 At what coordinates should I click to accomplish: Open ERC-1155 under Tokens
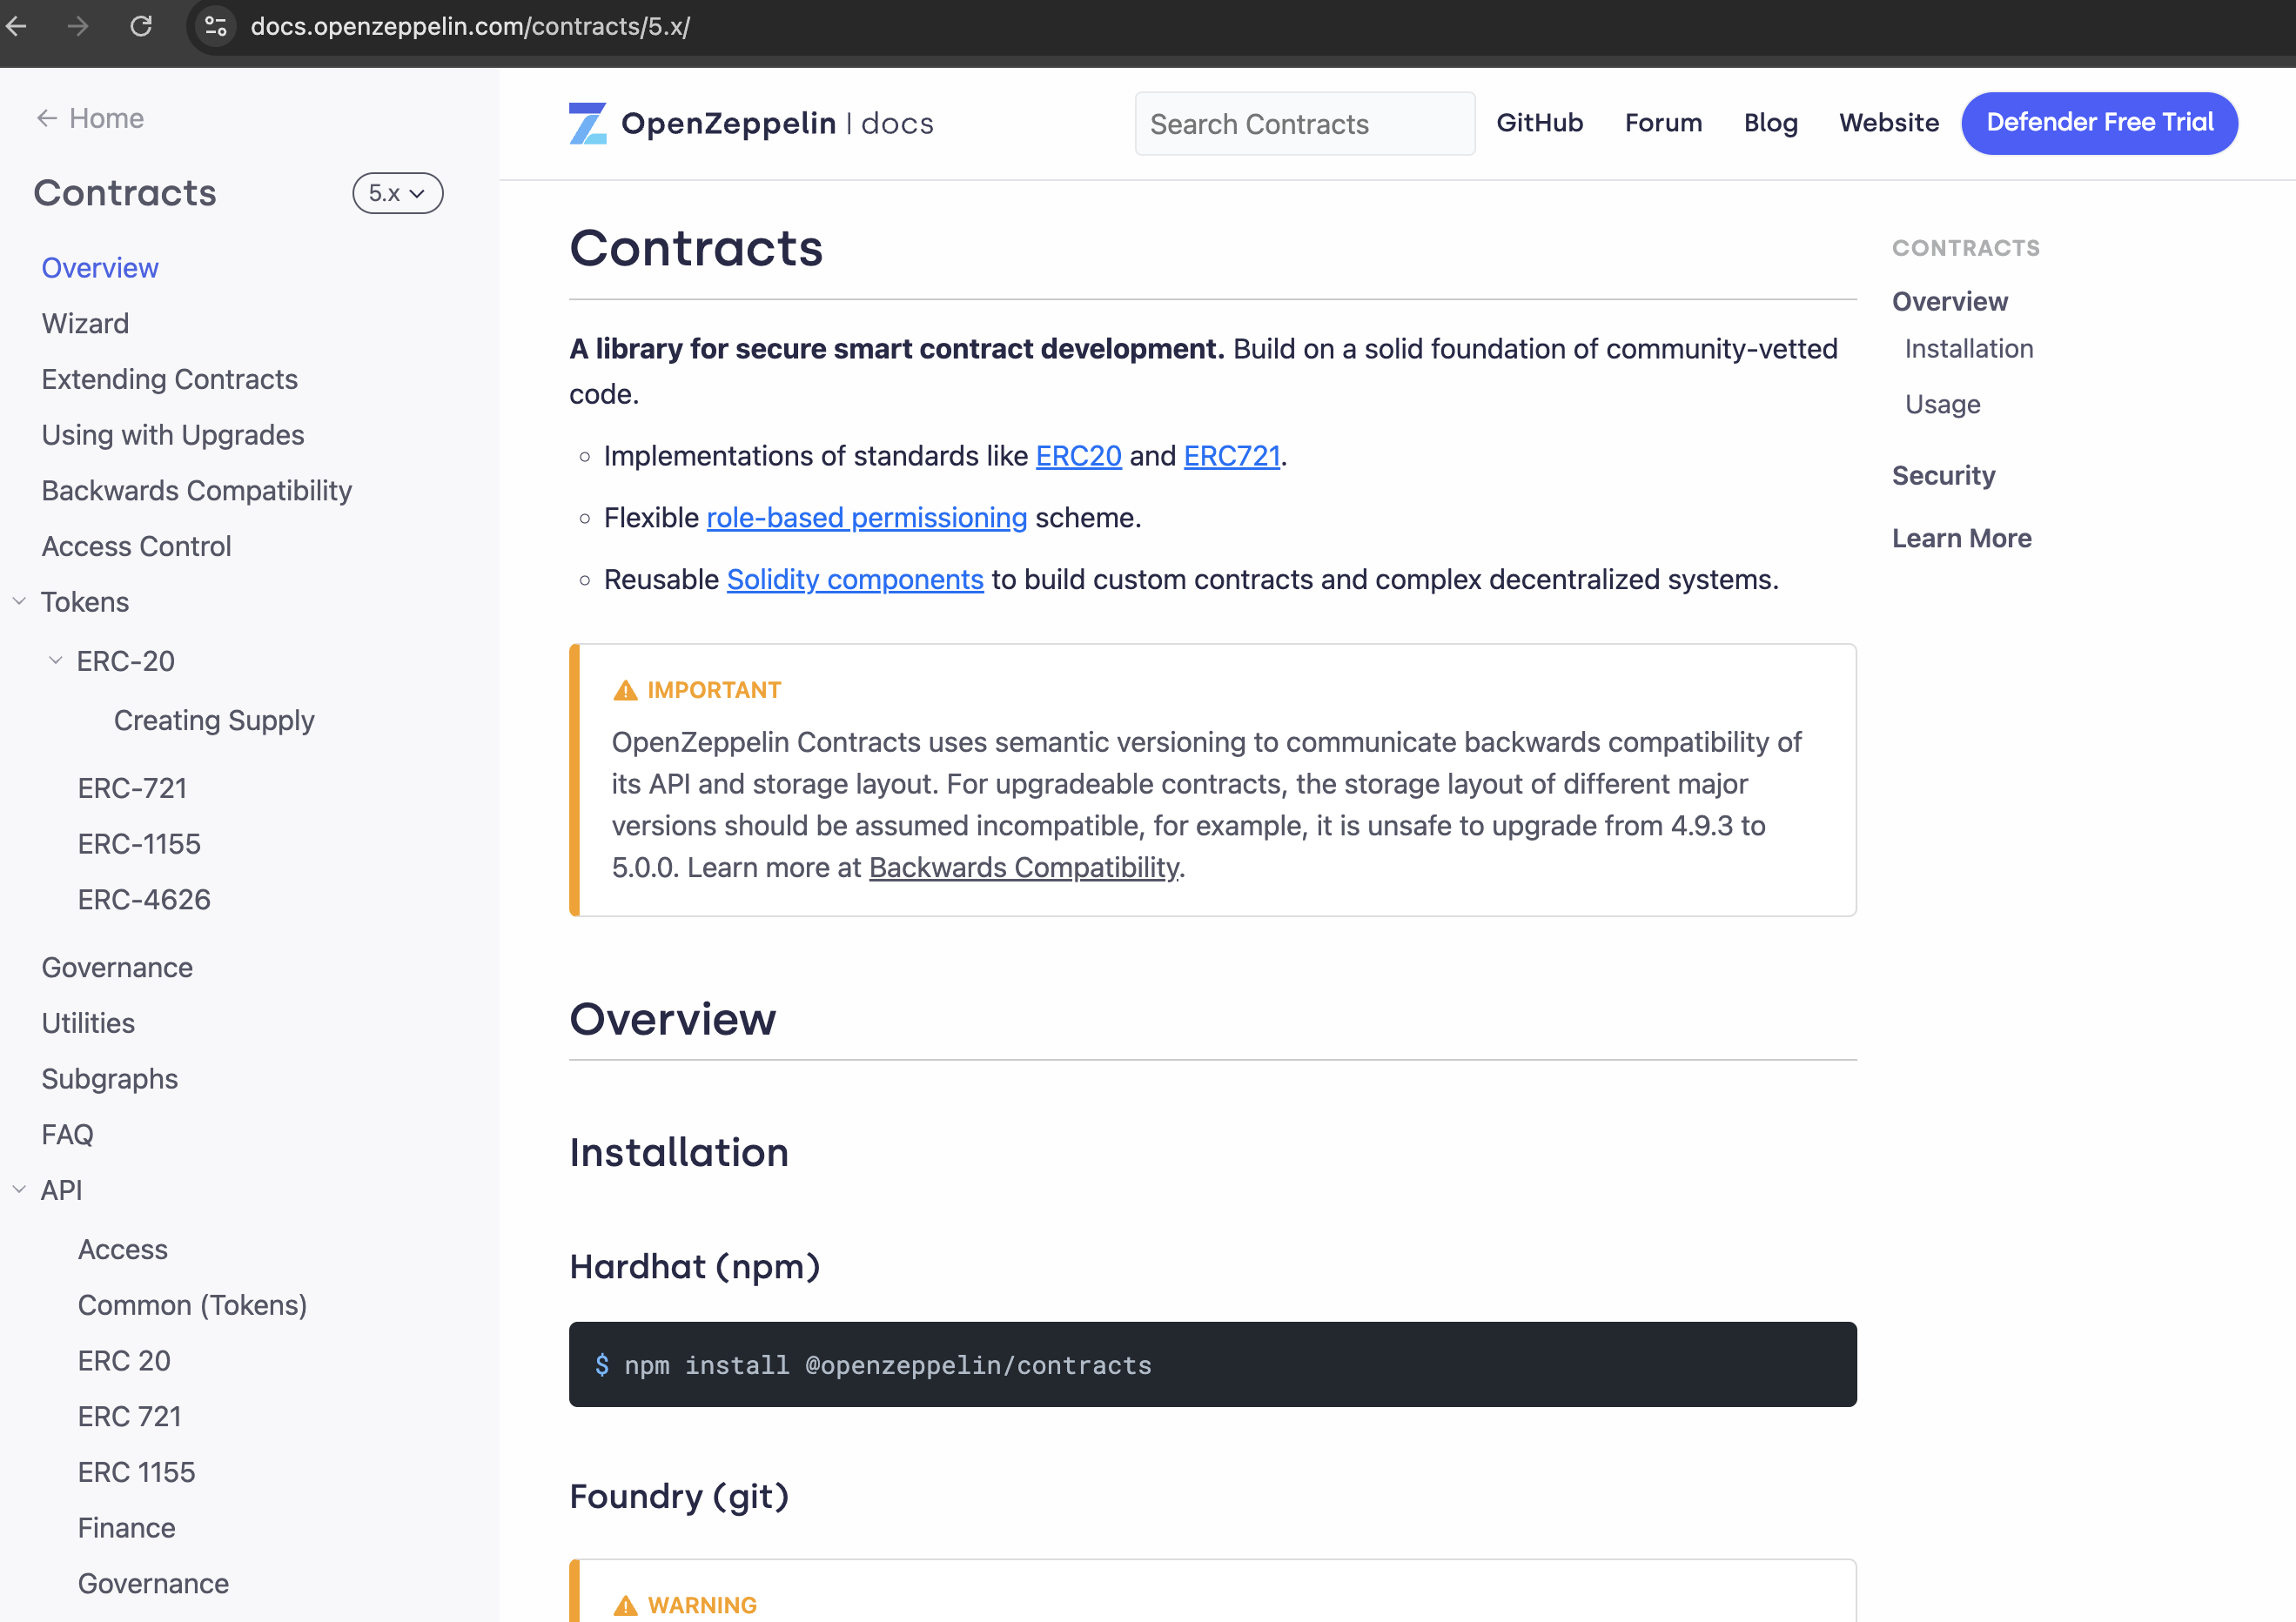pyautogui.click(x=139, y=844)
